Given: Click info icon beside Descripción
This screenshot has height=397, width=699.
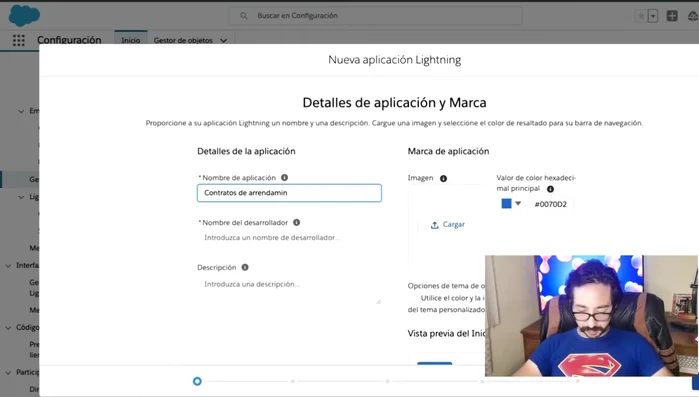Looking at the screenshot, I should 245,267.
